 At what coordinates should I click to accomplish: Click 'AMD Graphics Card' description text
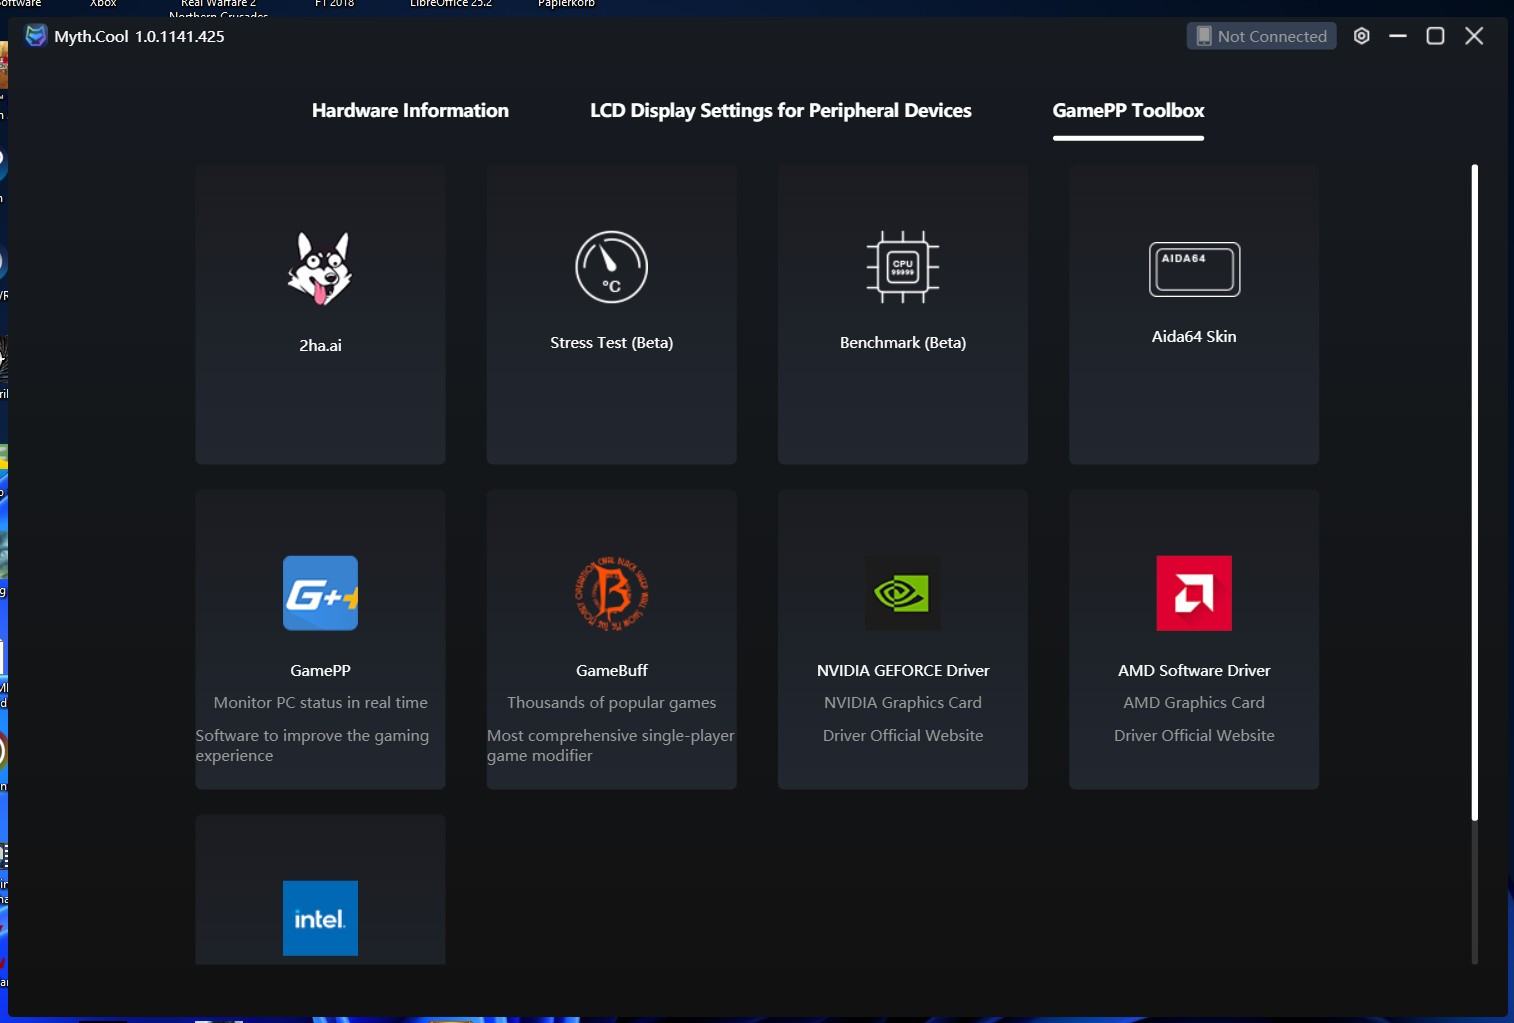[1194, 702]
